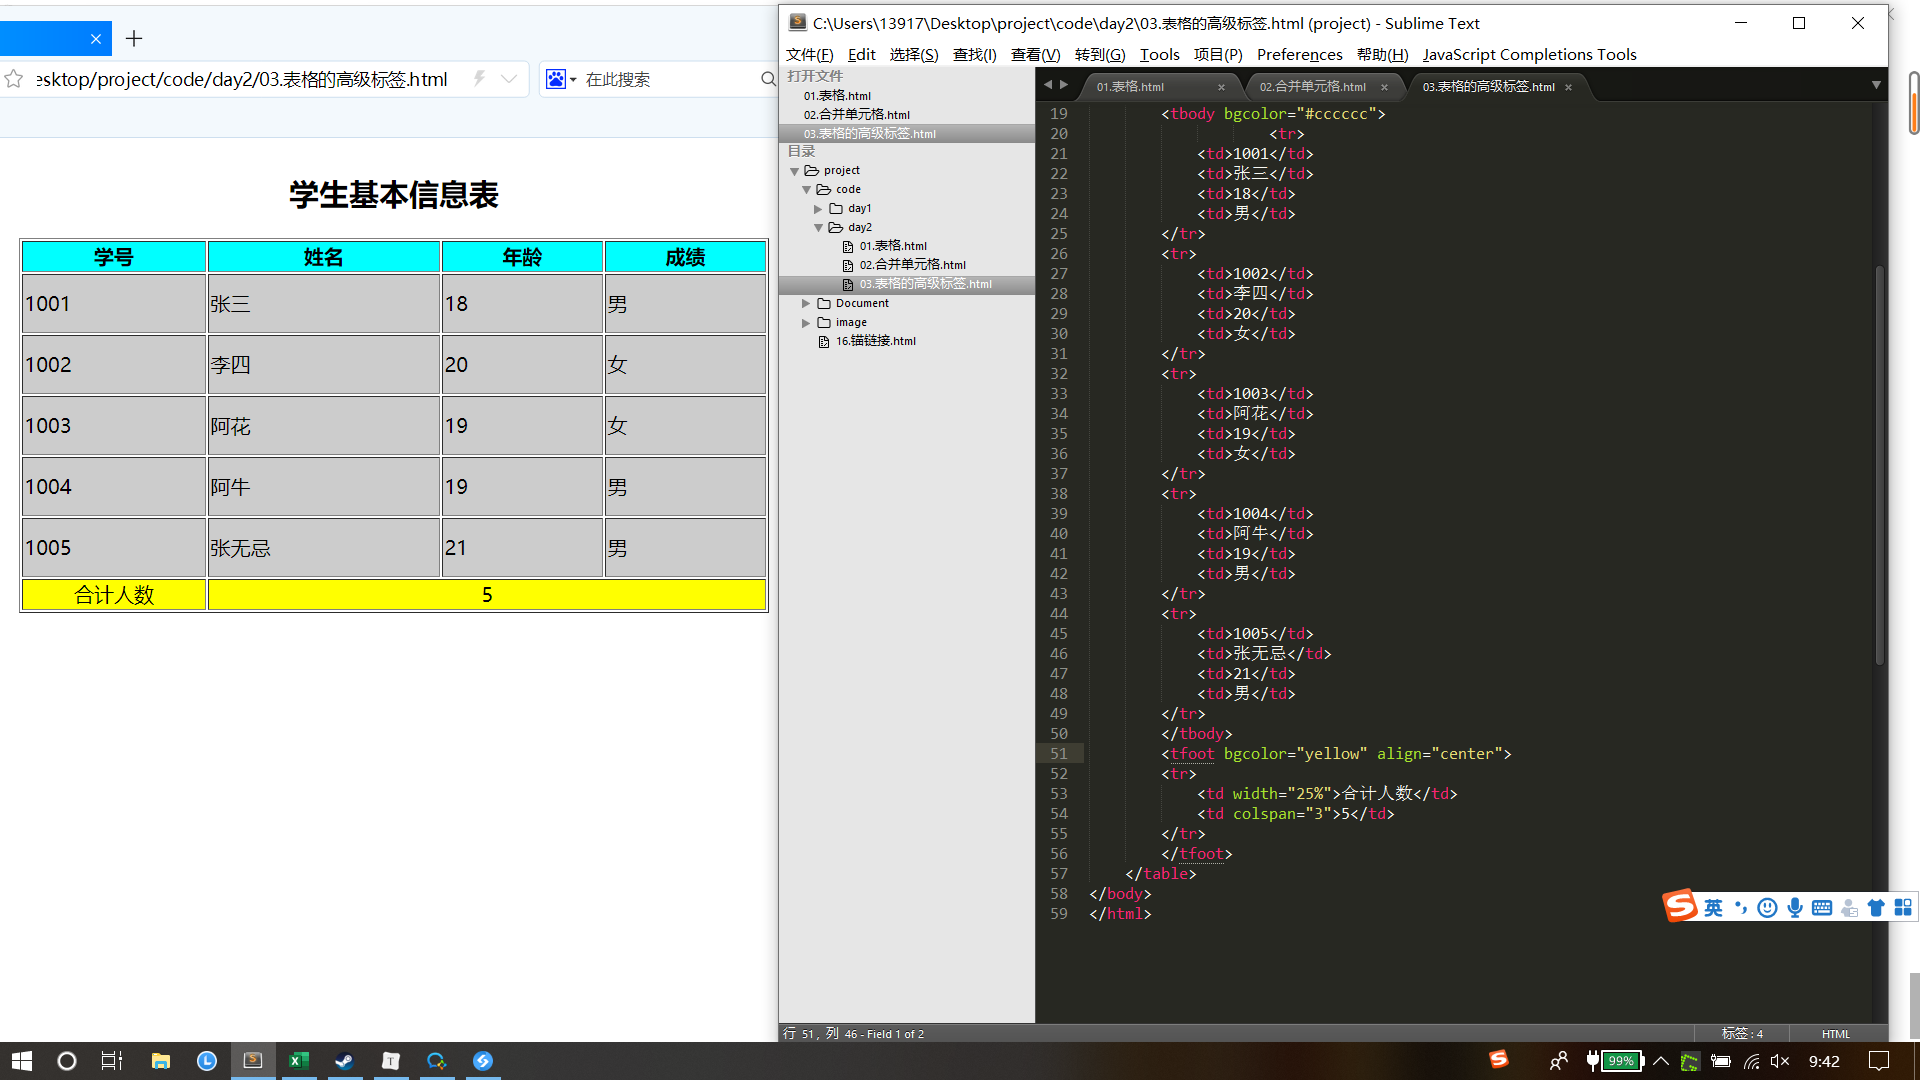The width and height of the screenshot is (1920, 1080).
Task: Open the tab list dropdown arrow in editor
Action: [1876, 86]
